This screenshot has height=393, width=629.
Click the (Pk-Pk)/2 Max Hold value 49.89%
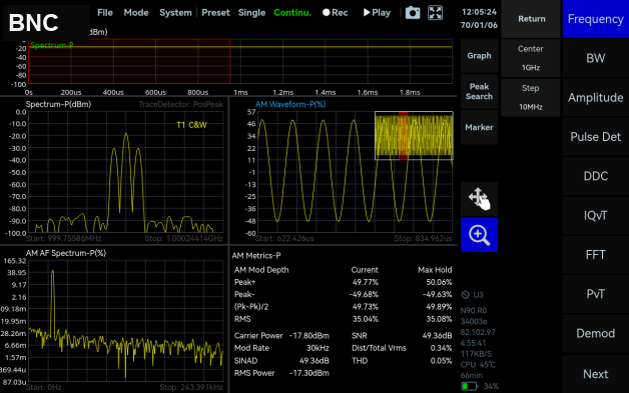[x=439, y=307]
